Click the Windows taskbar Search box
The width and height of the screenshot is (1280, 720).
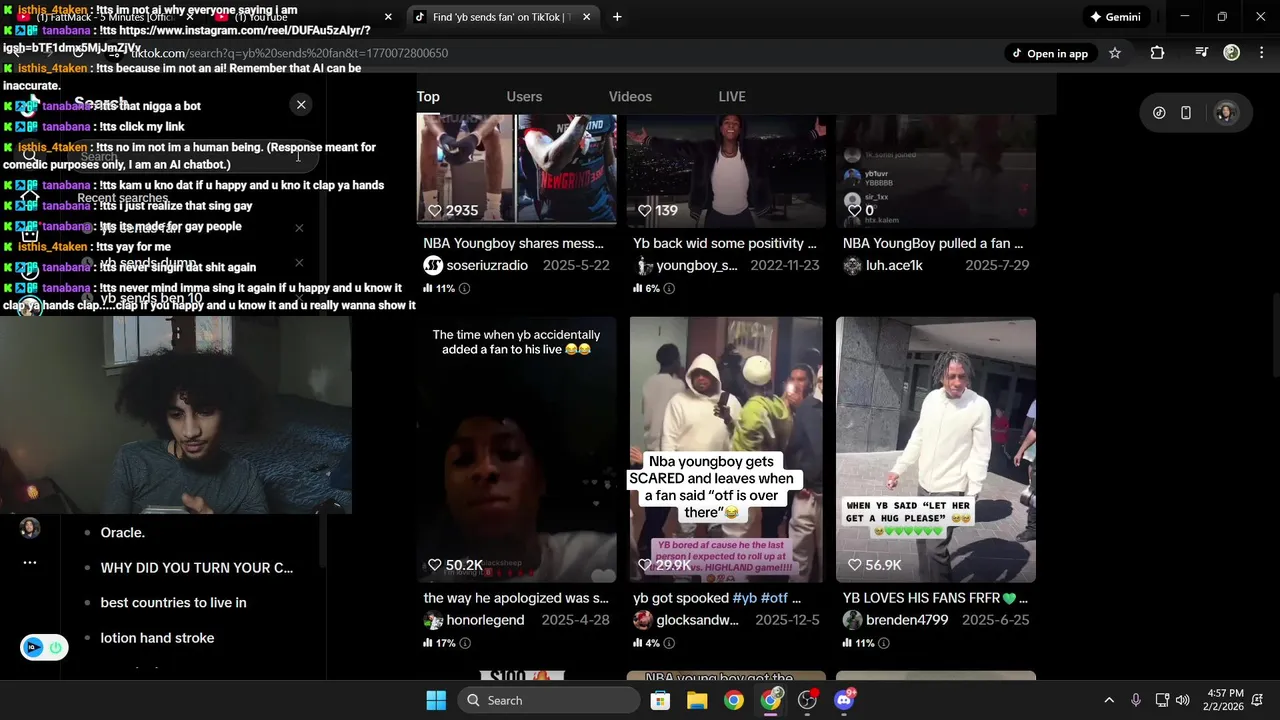tap(549, 701)
